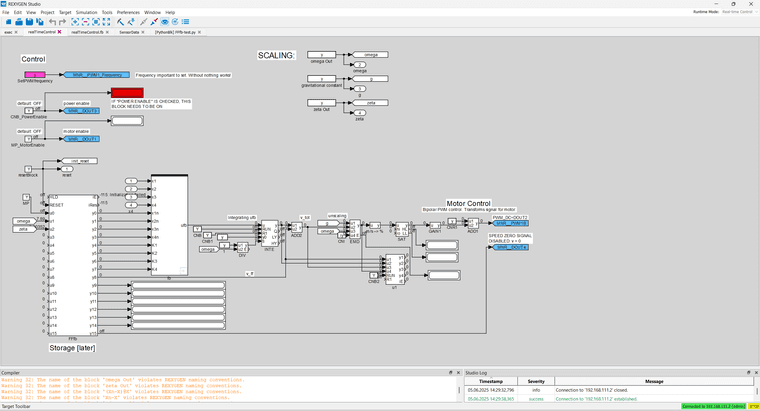Switch to the PythonBlk FFfb-test.py tab
760x411 pixels.
tap(175, 32)
